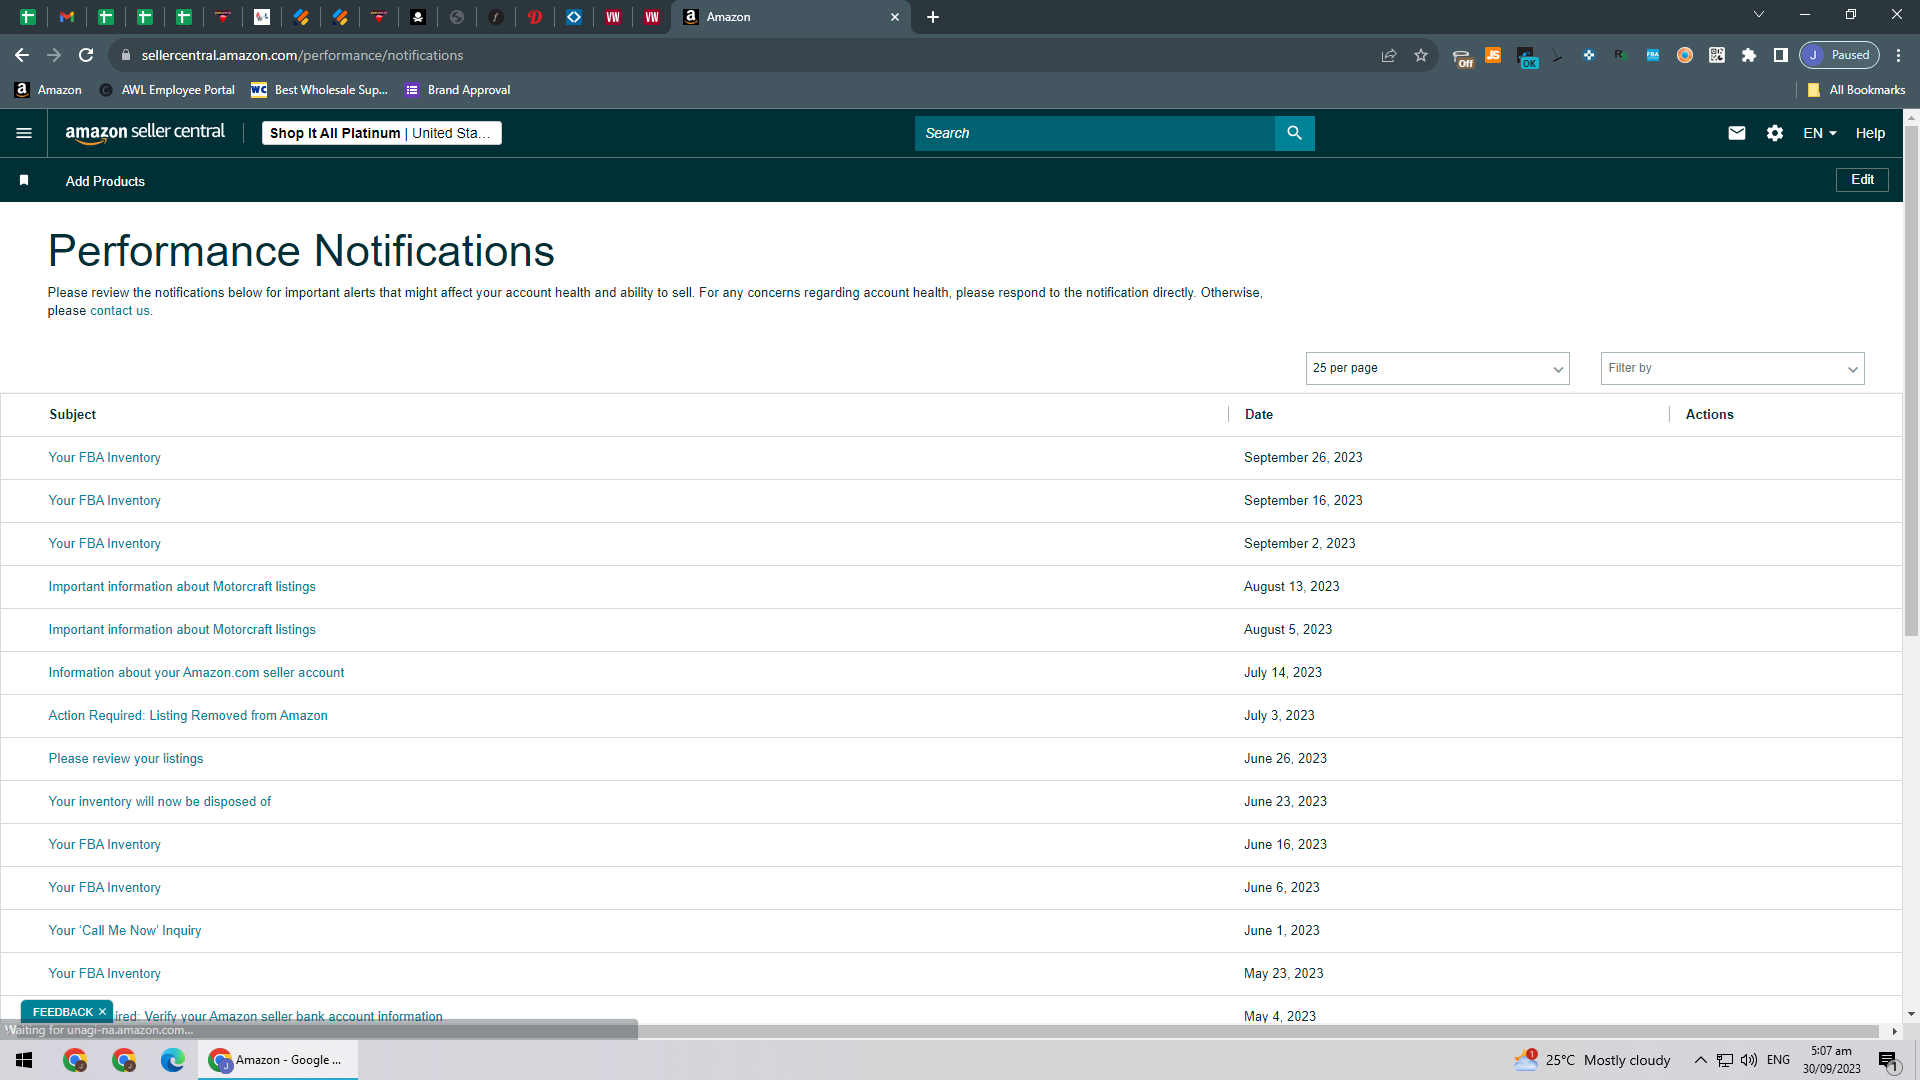Open the All Bookmarks folder
1920x1080 pixels.
[1856, 90]
